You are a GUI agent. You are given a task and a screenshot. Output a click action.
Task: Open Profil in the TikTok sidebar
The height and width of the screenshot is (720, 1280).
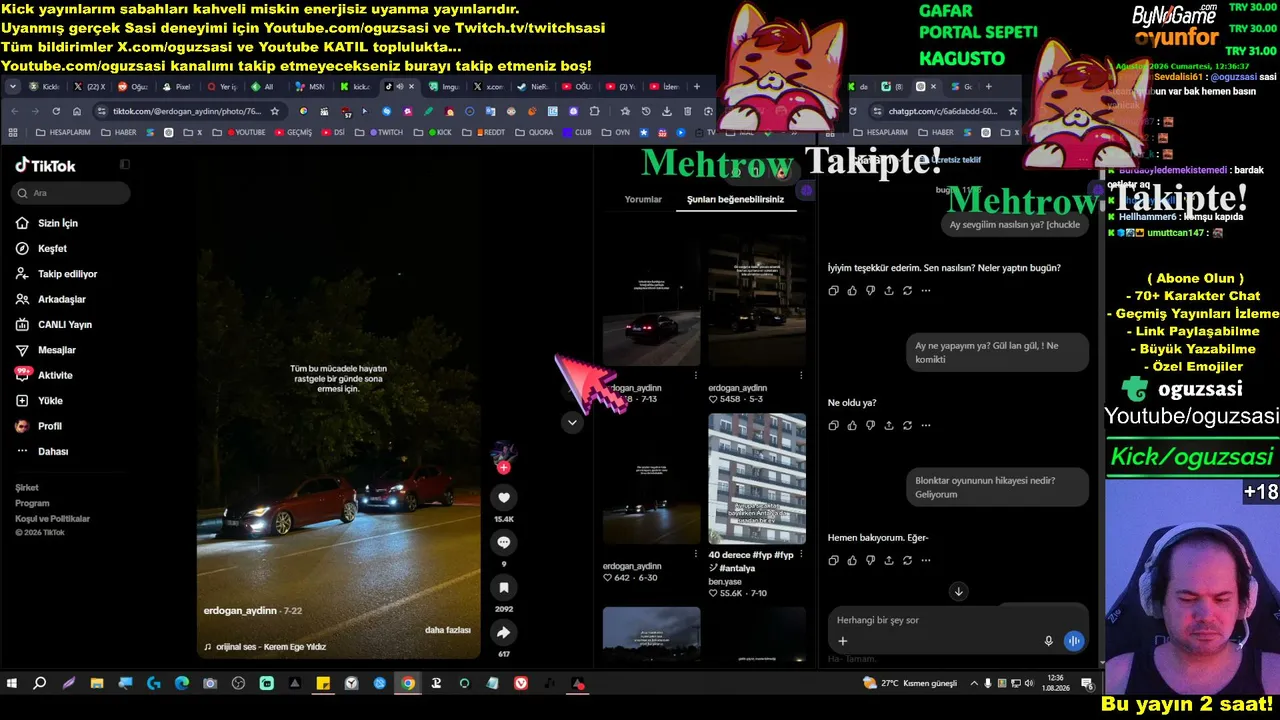[x=49, y=426]
